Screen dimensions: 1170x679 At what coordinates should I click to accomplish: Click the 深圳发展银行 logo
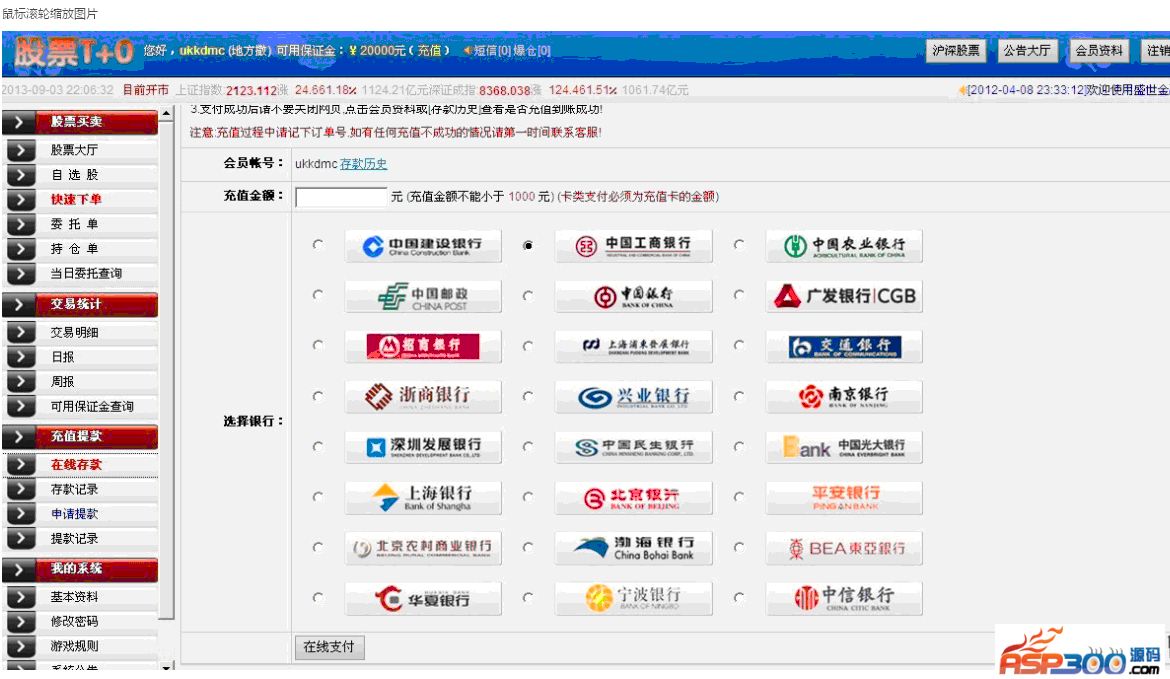pos(423,447)
